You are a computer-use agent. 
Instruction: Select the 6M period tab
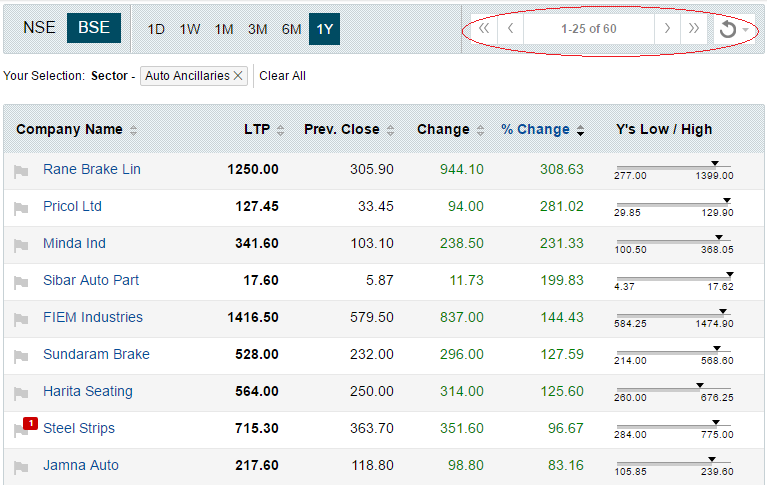pyautogui.click(x=291, y=29)
